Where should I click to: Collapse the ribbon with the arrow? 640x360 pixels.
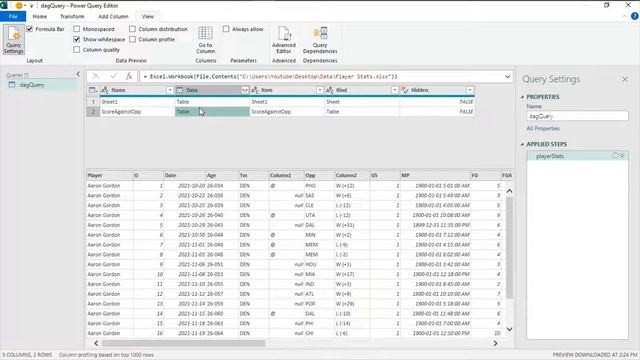point(625,16)
